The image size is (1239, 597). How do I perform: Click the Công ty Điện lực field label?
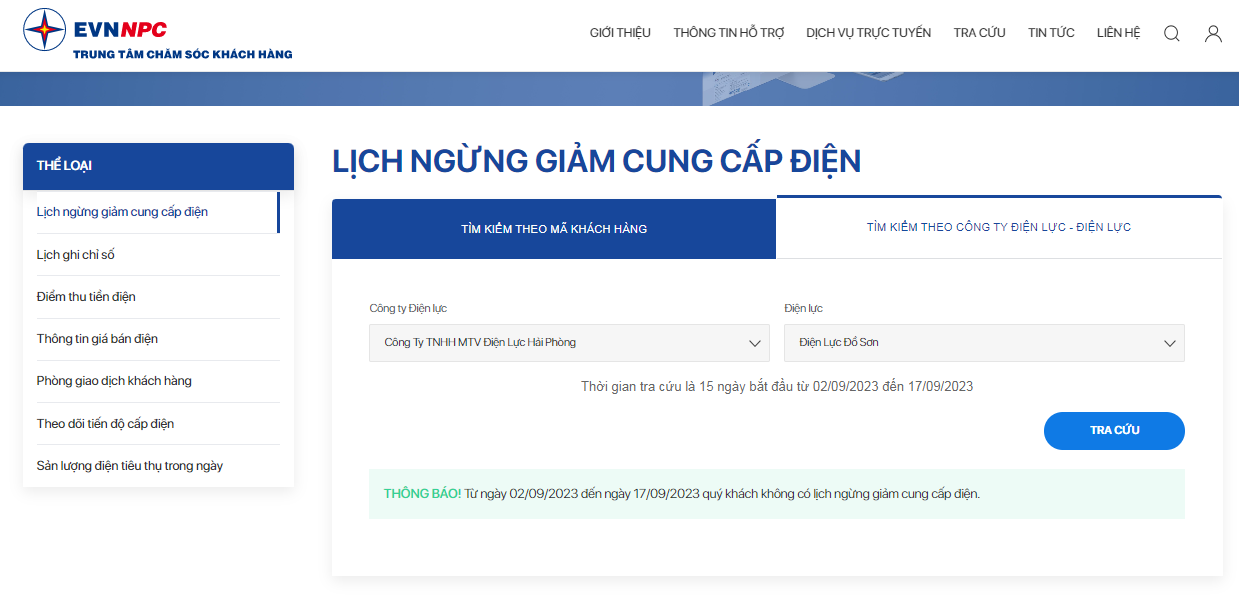pos(408,308)
